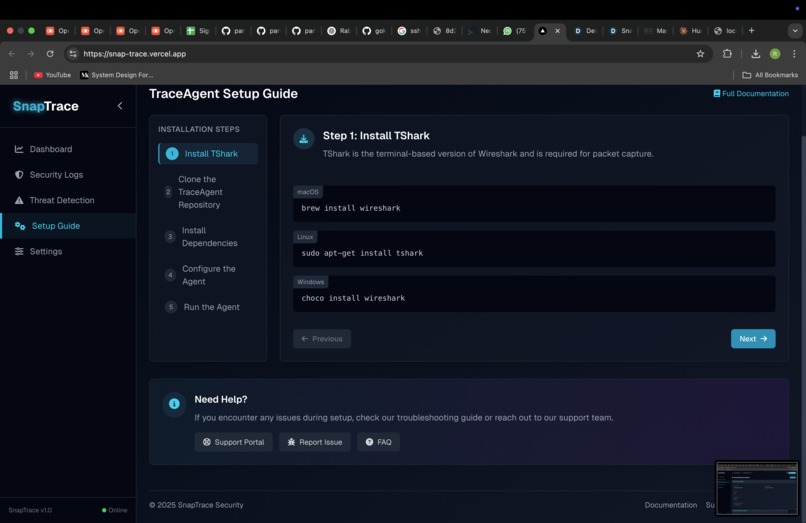Open the apps grid in bookmarks bar

coord(14,75)
